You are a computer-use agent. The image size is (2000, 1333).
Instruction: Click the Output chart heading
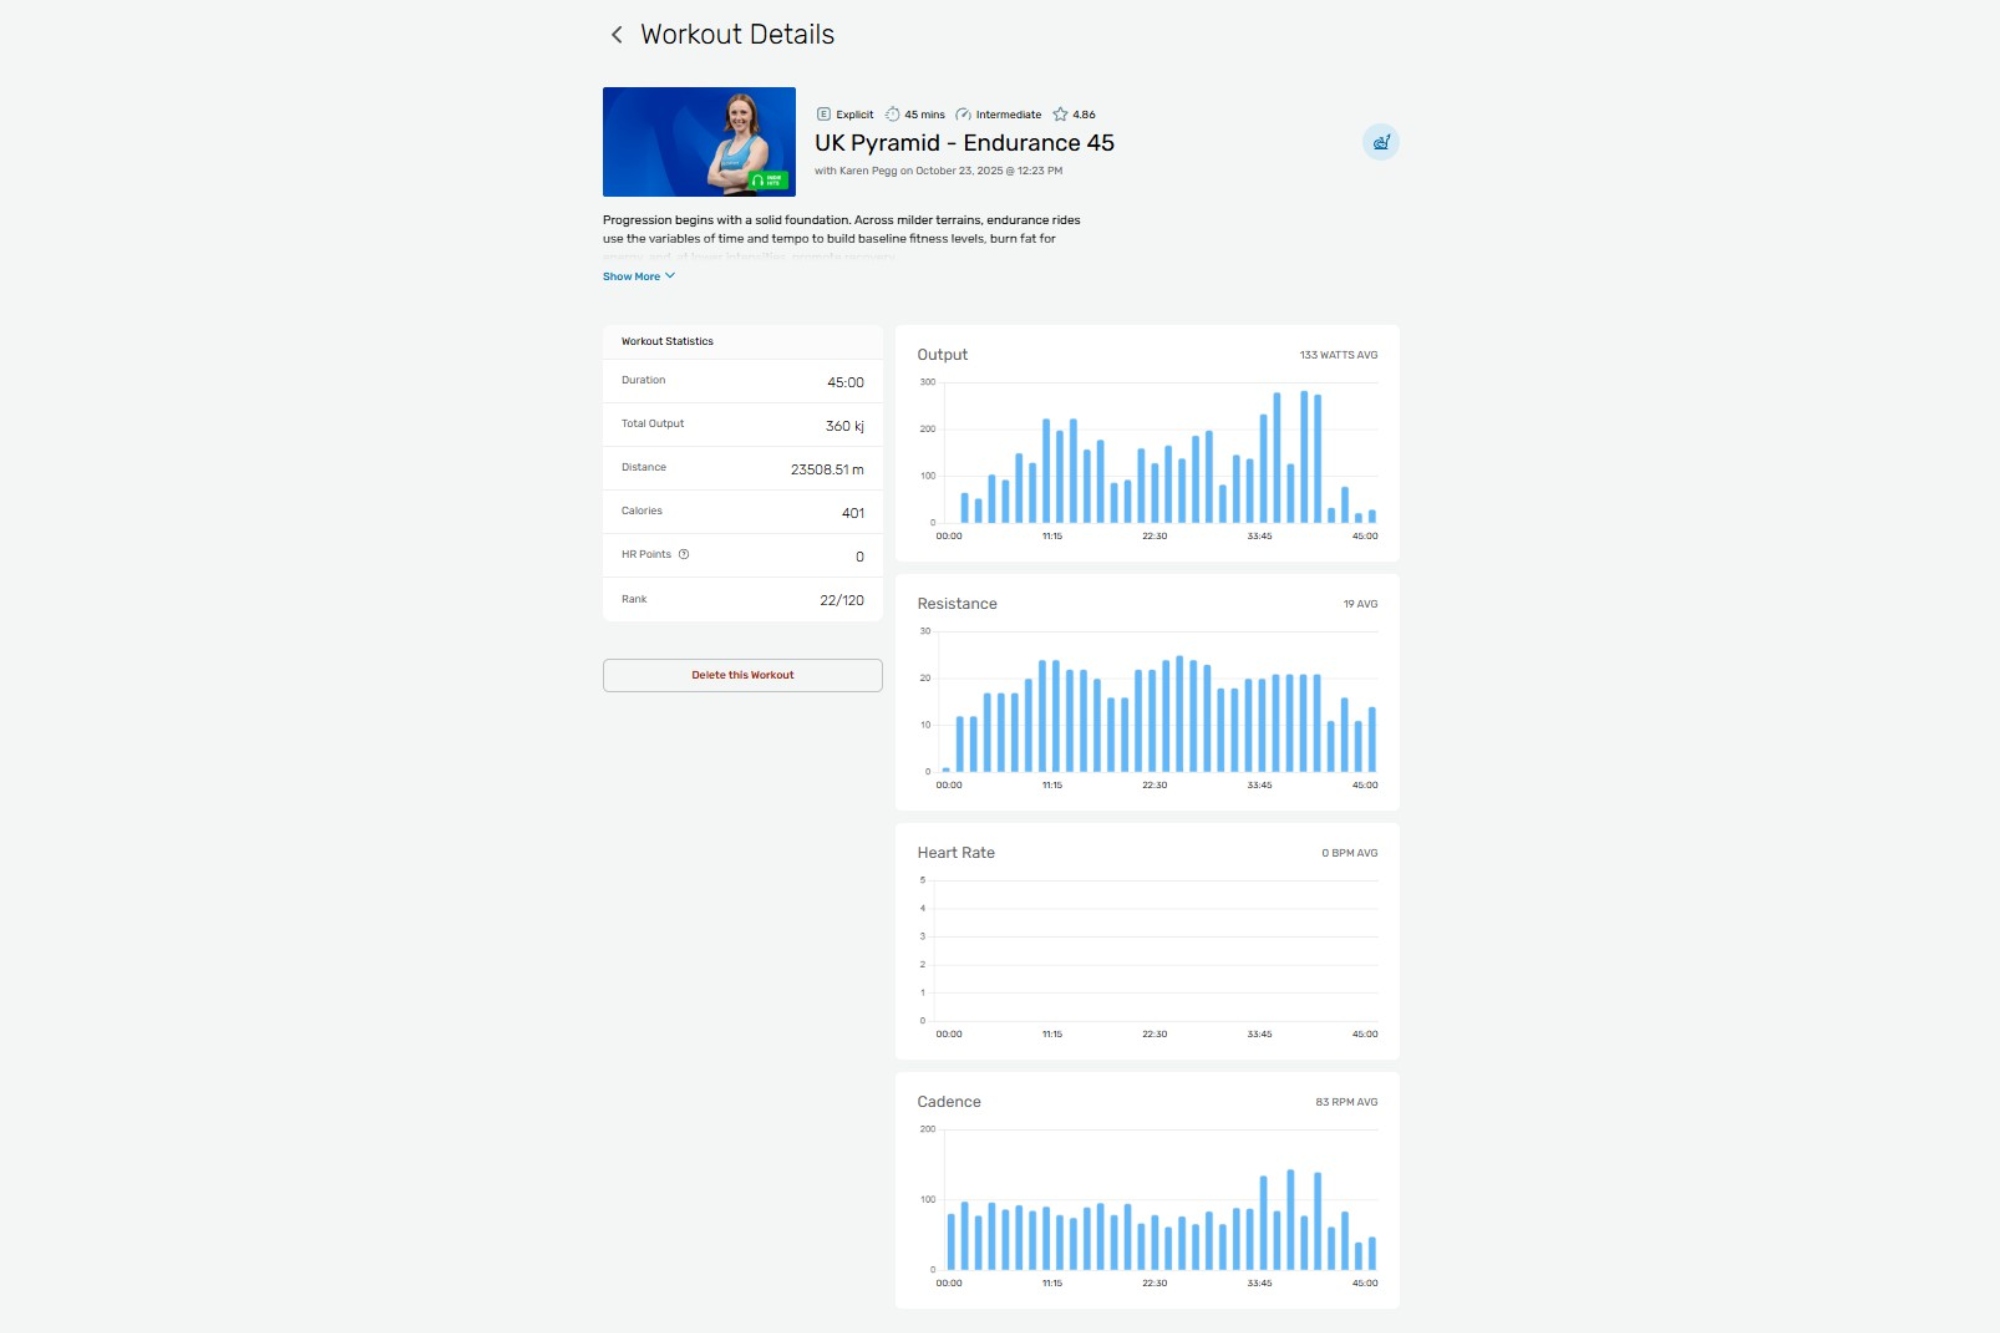pyautogui.click(x=941, y=354)
